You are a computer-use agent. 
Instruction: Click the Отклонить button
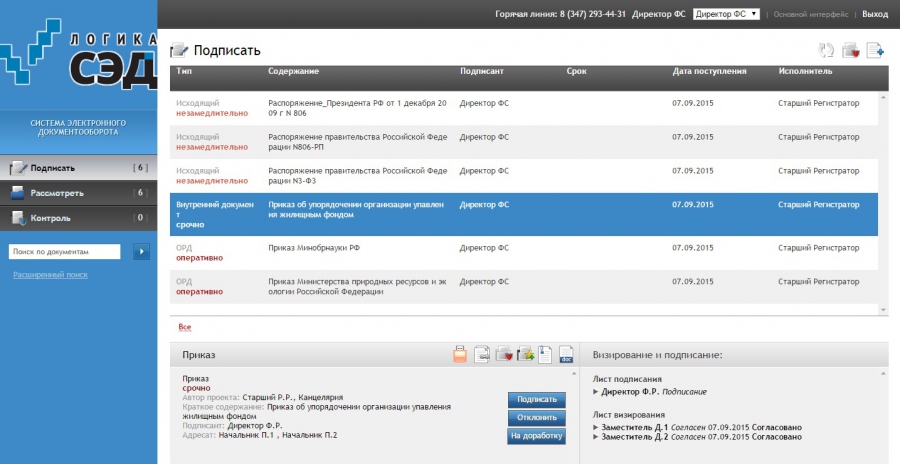(x=537, y=417)
